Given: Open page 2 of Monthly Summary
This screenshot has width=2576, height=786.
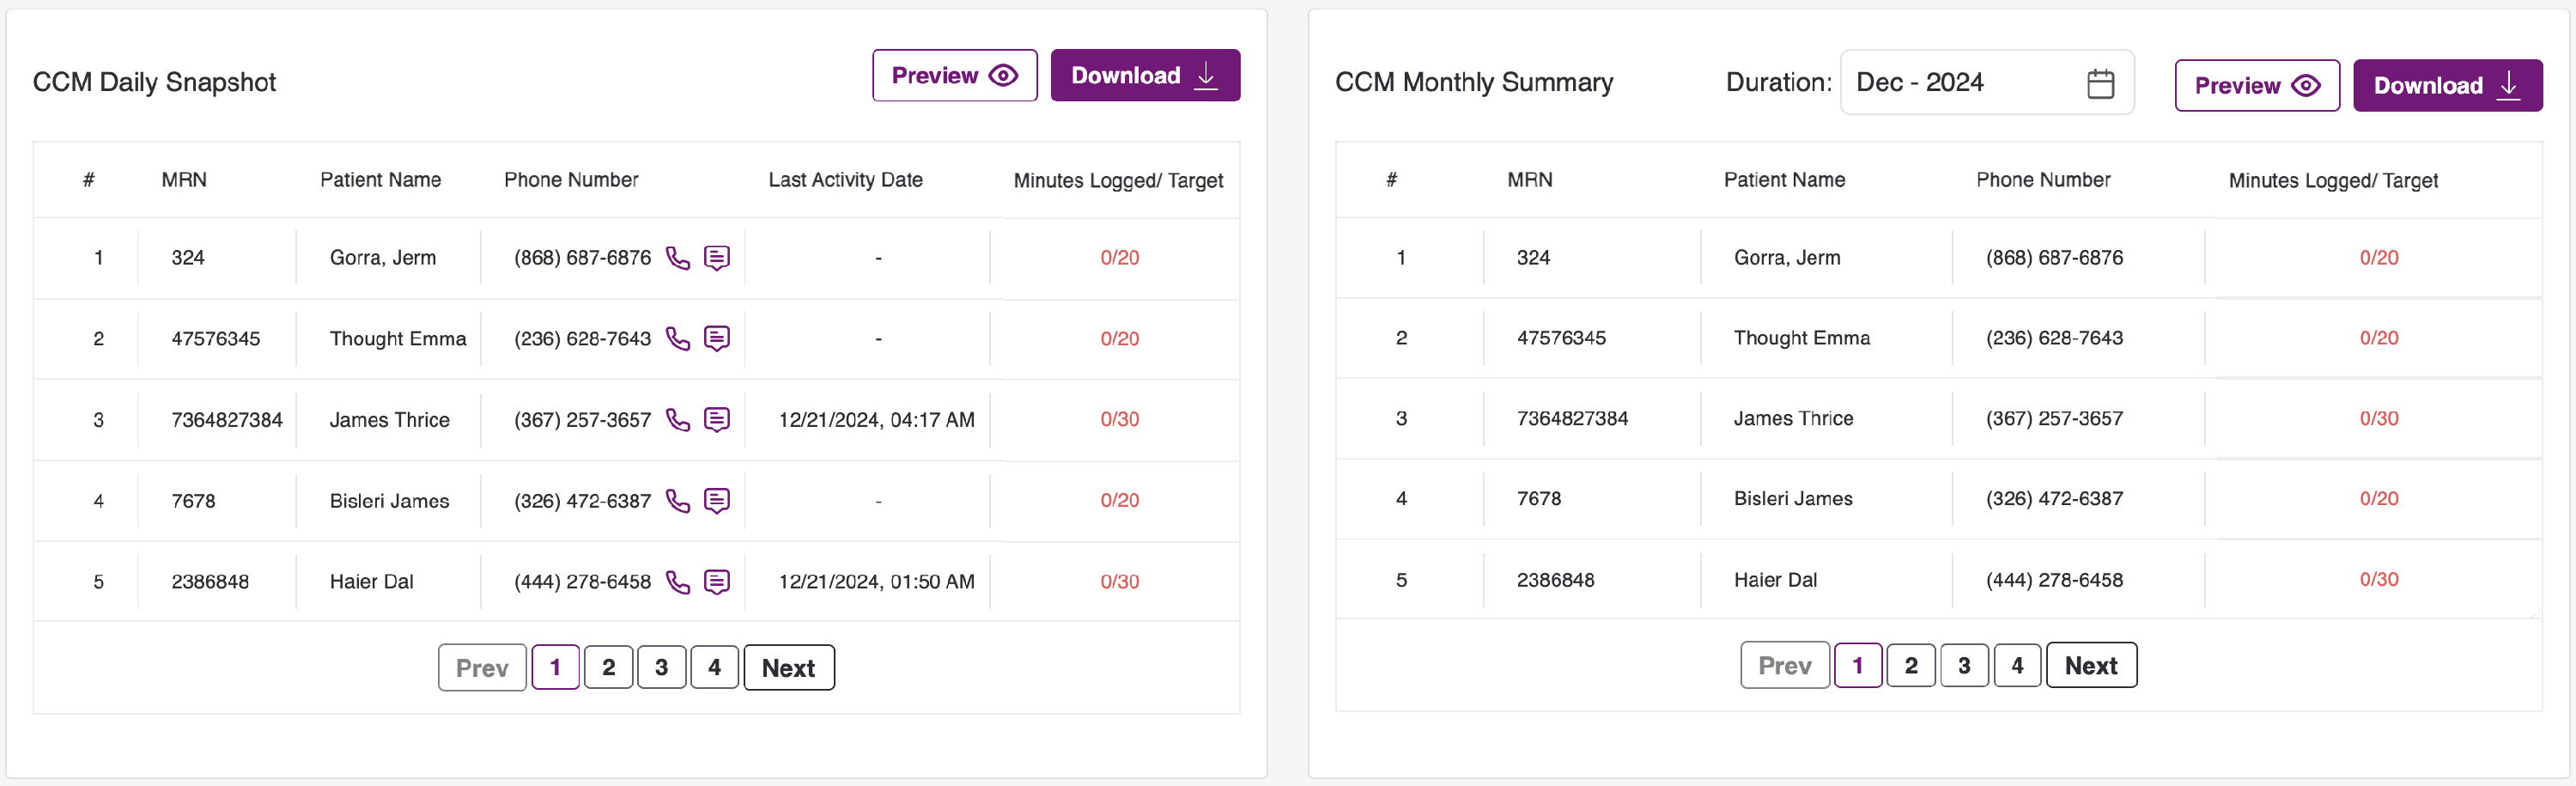Looking at the screenshot, I should (x=1911, y=665).
